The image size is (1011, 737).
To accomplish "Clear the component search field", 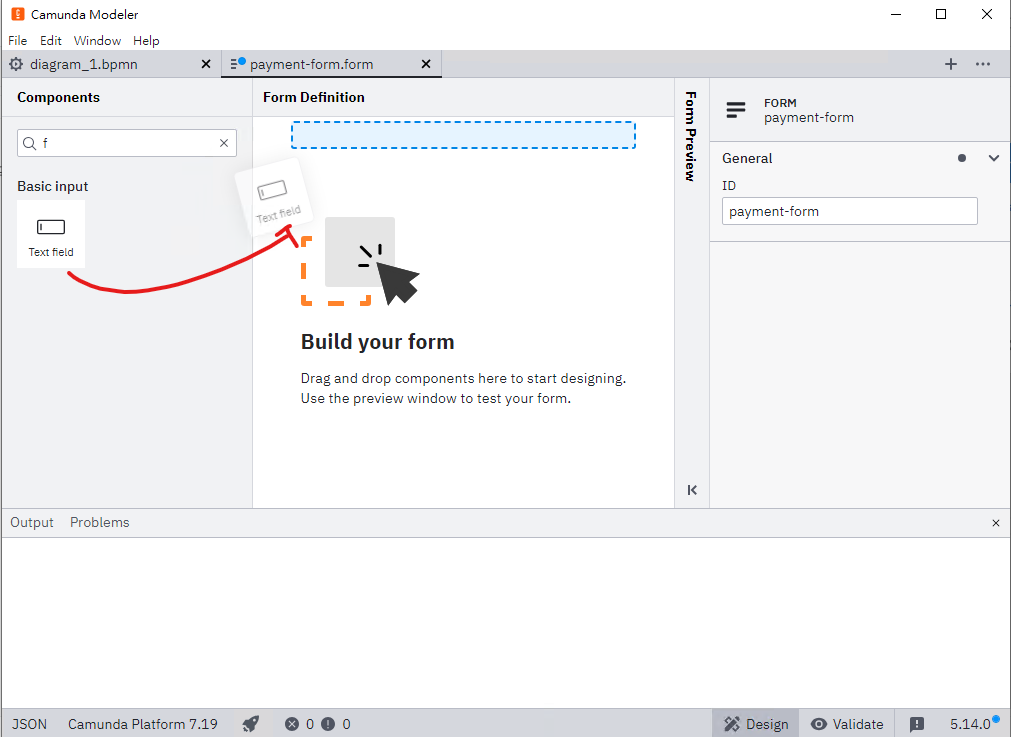I will pyautogui.click(x=224, y=143).
